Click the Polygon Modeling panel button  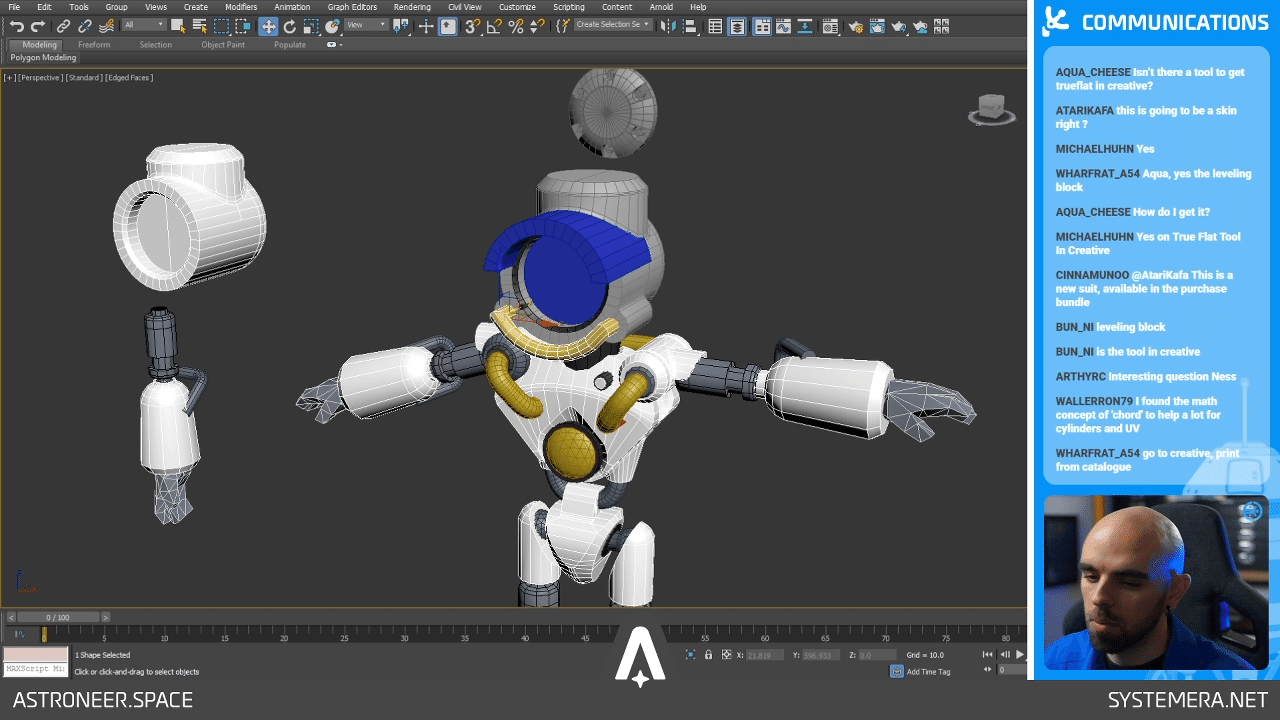[43, 58]
